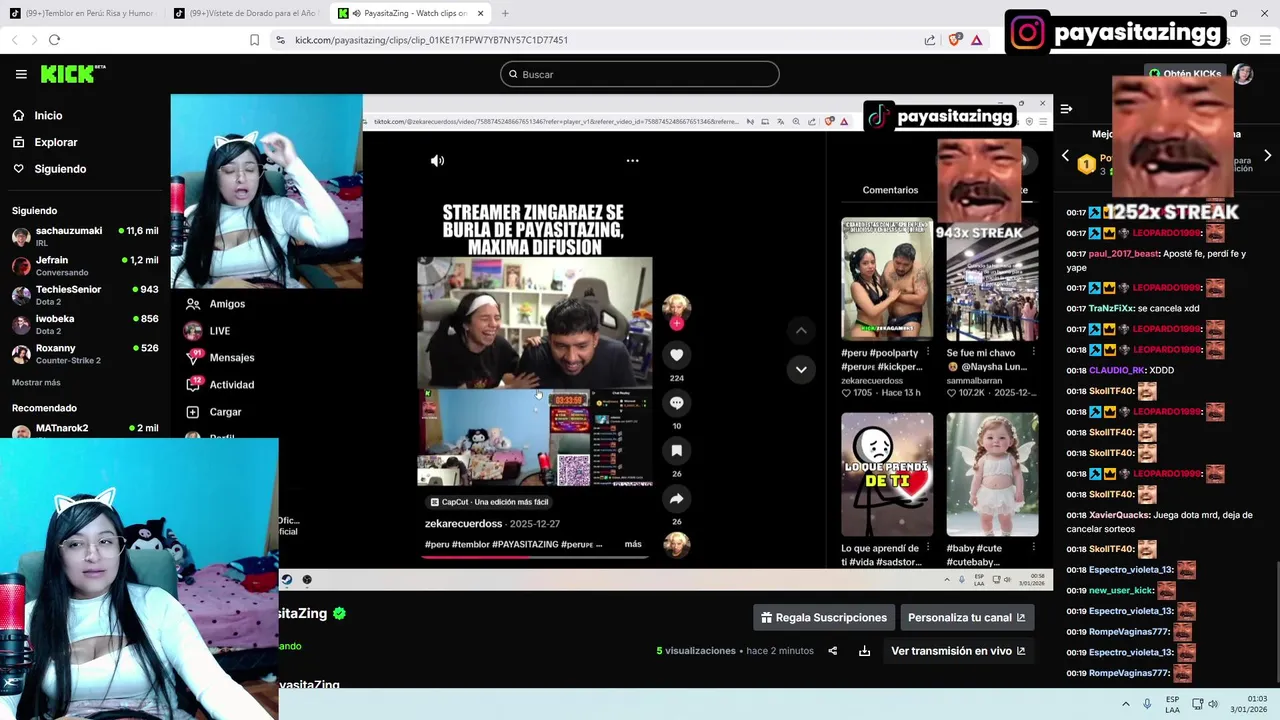Open CapCut easier editing banner
Screen dimensions: 1280x720
click(x=489, y=502)
